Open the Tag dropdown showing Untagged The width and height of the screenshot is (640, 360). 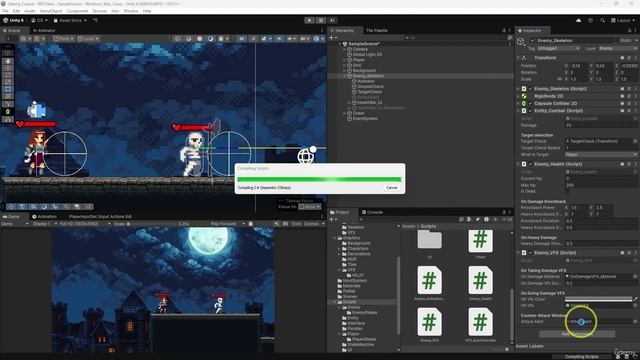558,49
